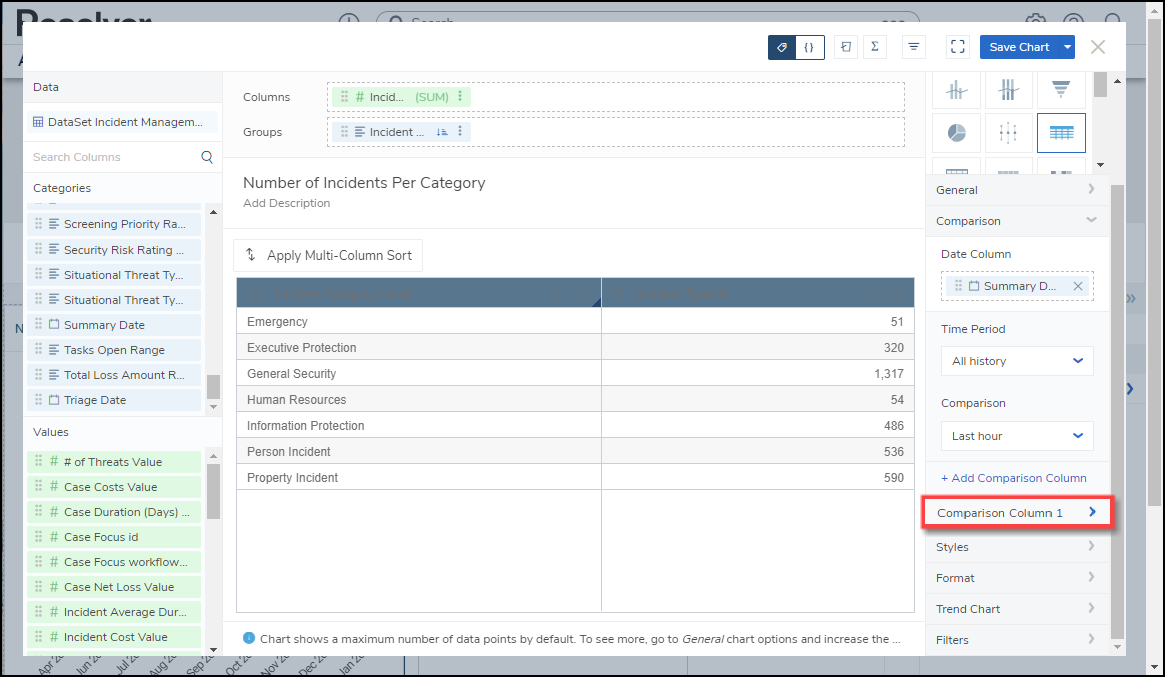Click the Save Chart button
This screenshot has height=677, width=1165.
click(1018, 47)
